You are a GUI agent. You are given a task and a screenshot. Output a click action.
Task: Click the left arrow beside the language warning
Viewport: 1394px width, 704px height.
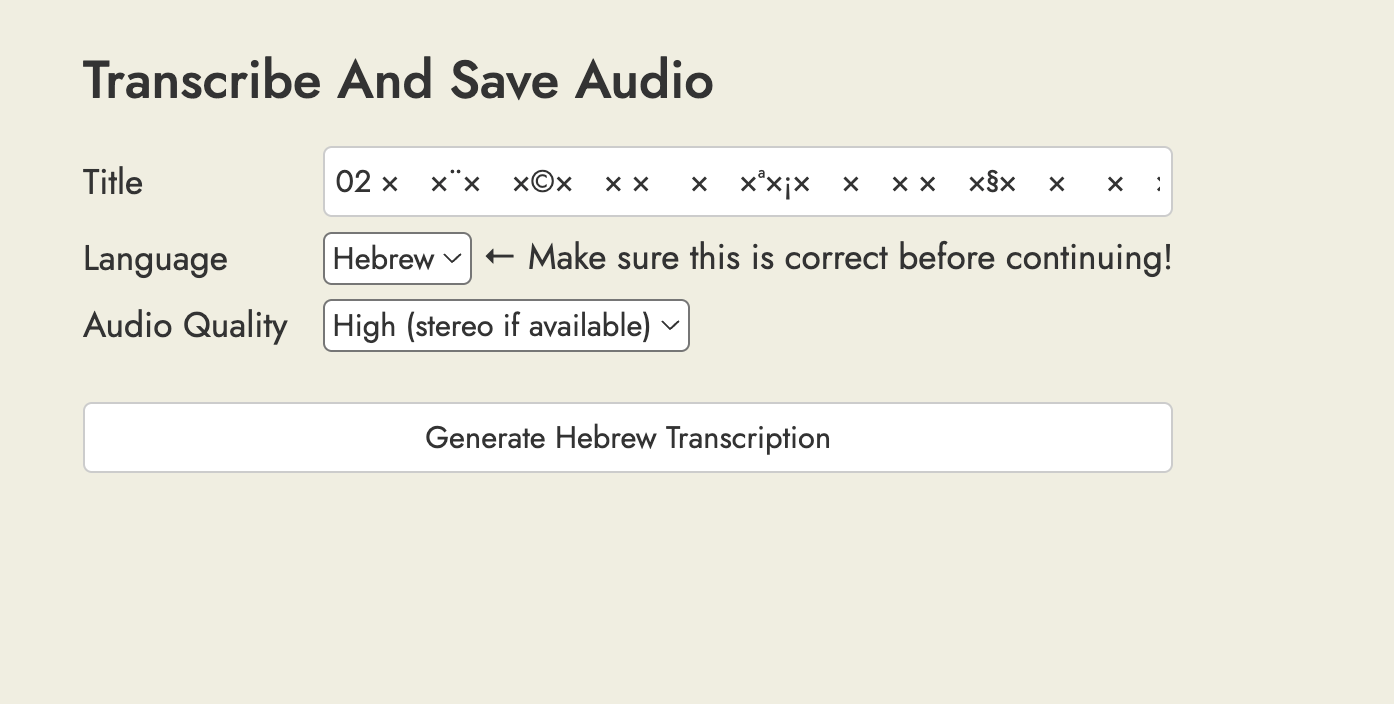point(499,257)
